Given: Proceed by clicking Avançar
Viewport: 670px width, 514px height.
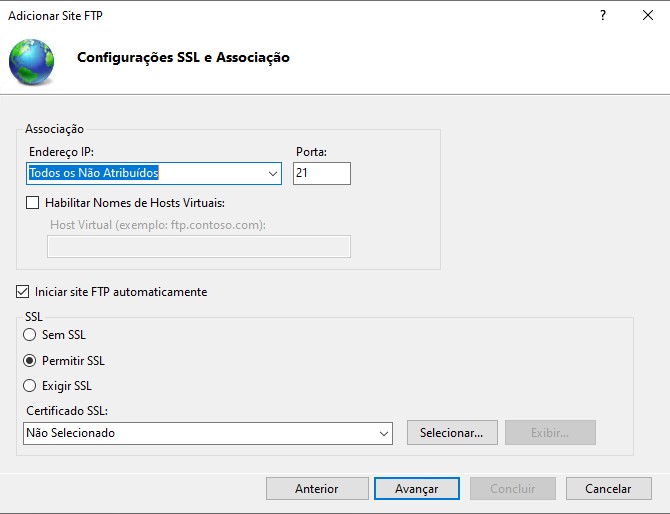Looking at the screenshot, I should click(x=416, y=489).
